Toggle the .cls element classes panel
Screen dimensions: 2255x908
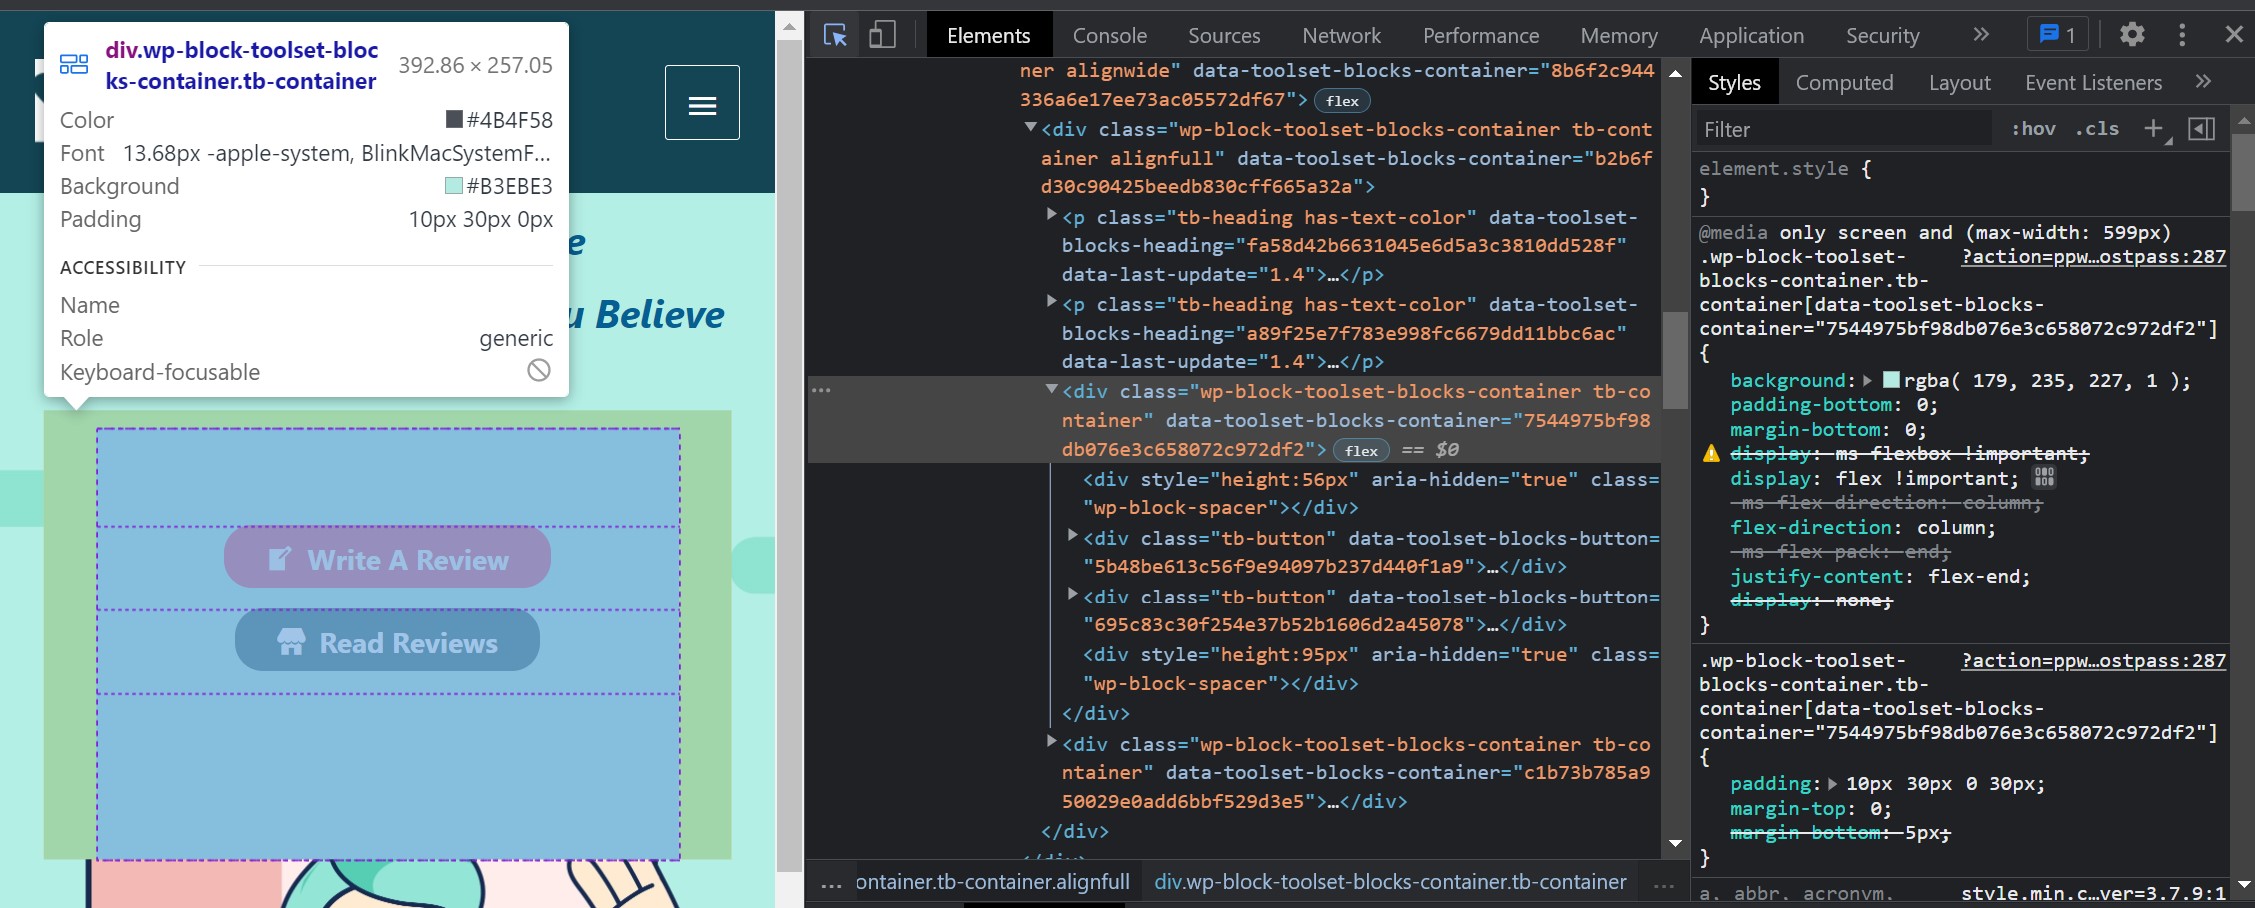pos(2097,129)
